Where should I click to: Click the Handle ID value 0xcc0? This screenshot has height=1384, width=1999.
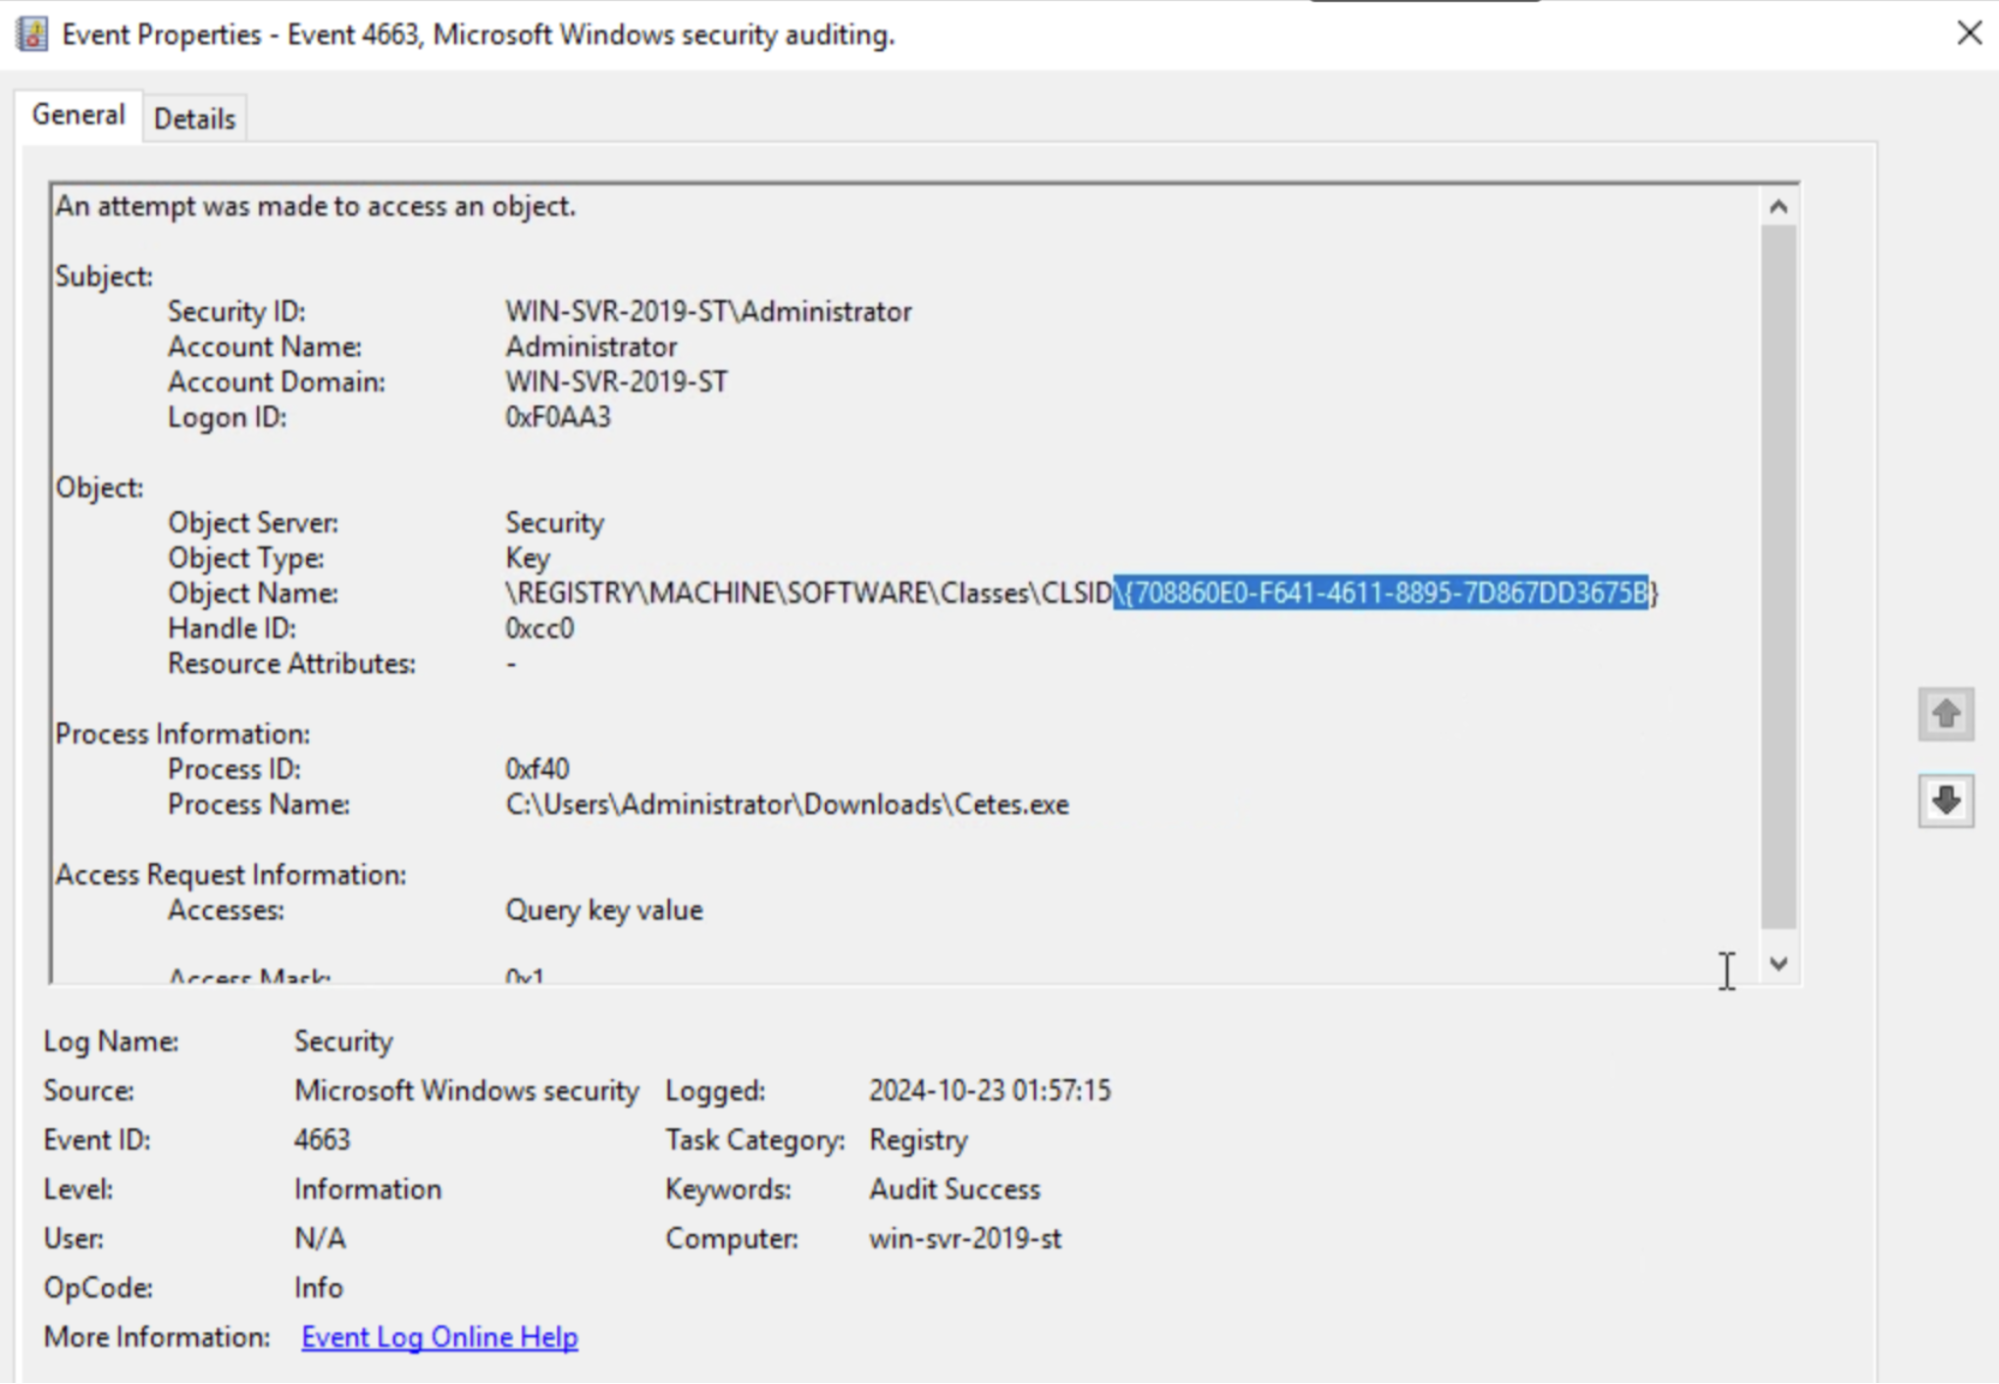(539, 629)
